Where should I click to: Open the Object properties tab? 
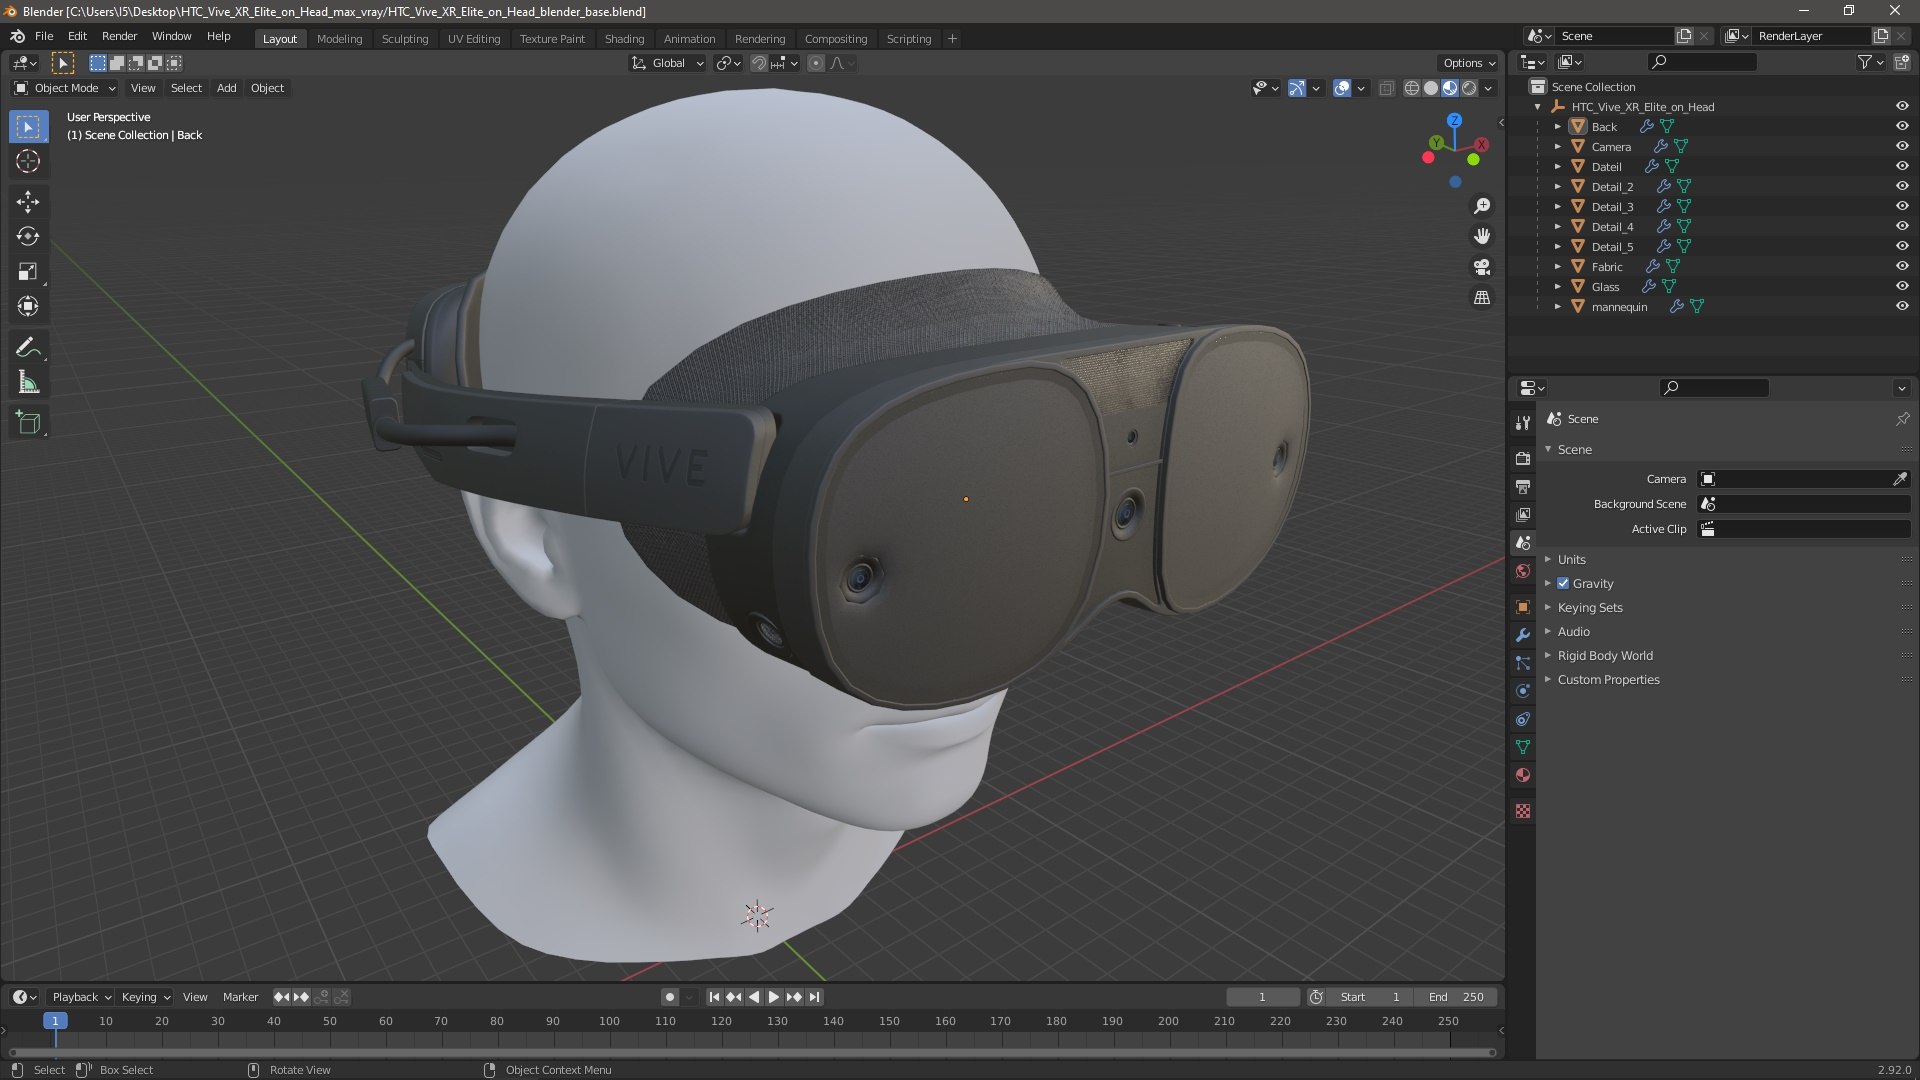coord(1523,607)
